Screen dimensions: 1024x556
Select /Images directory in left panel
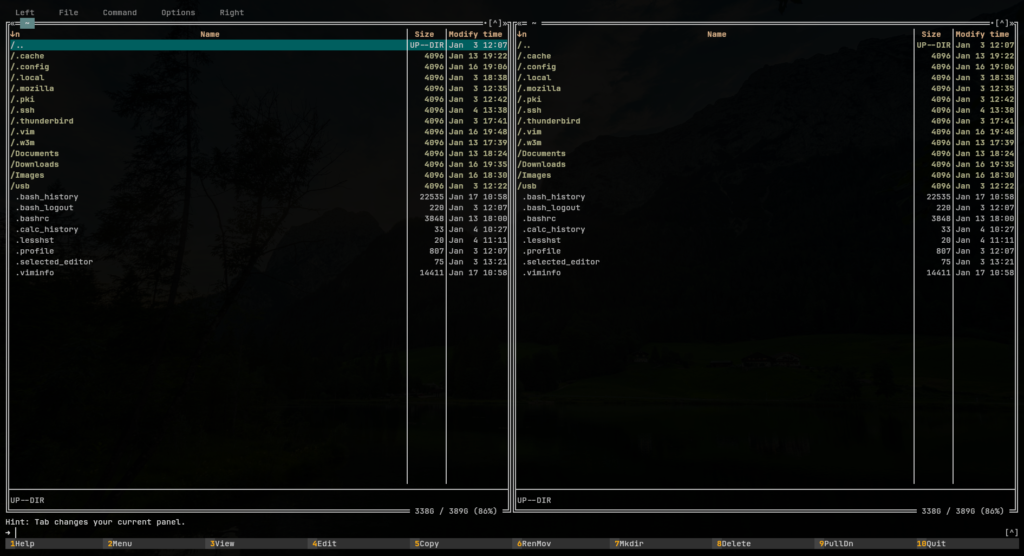coord(259,175)
